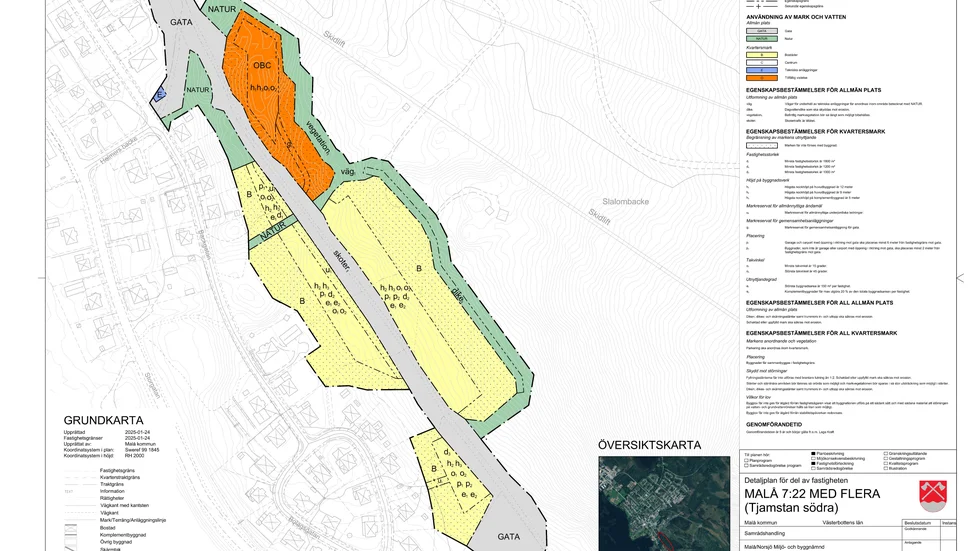
Task: Click the B label in the yellow area beside dike
Action: coord(419,269)
